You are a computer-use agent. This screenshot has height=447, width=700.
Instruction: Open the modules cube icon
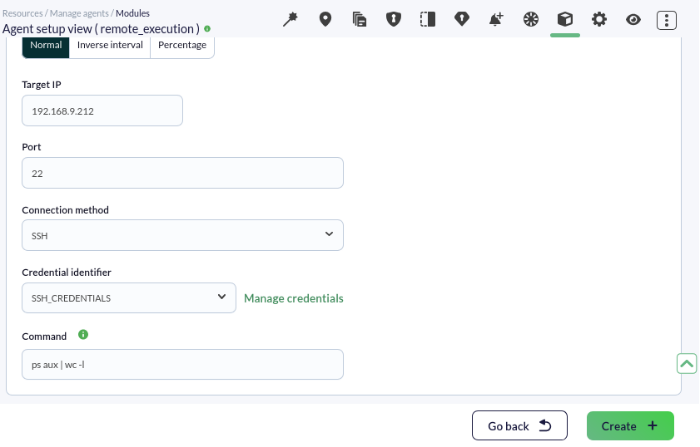pos(565,20)
